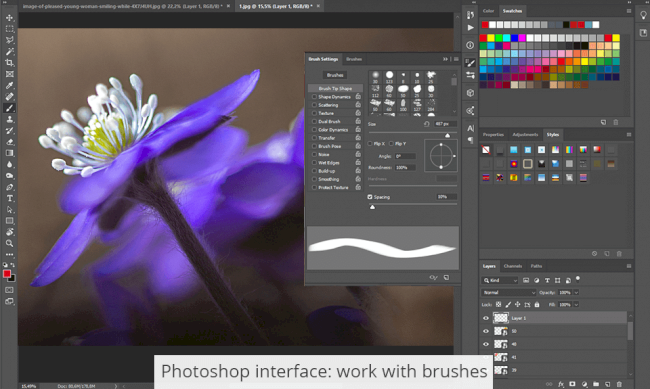Select Layer 1 thumbnail

[501, 318]
